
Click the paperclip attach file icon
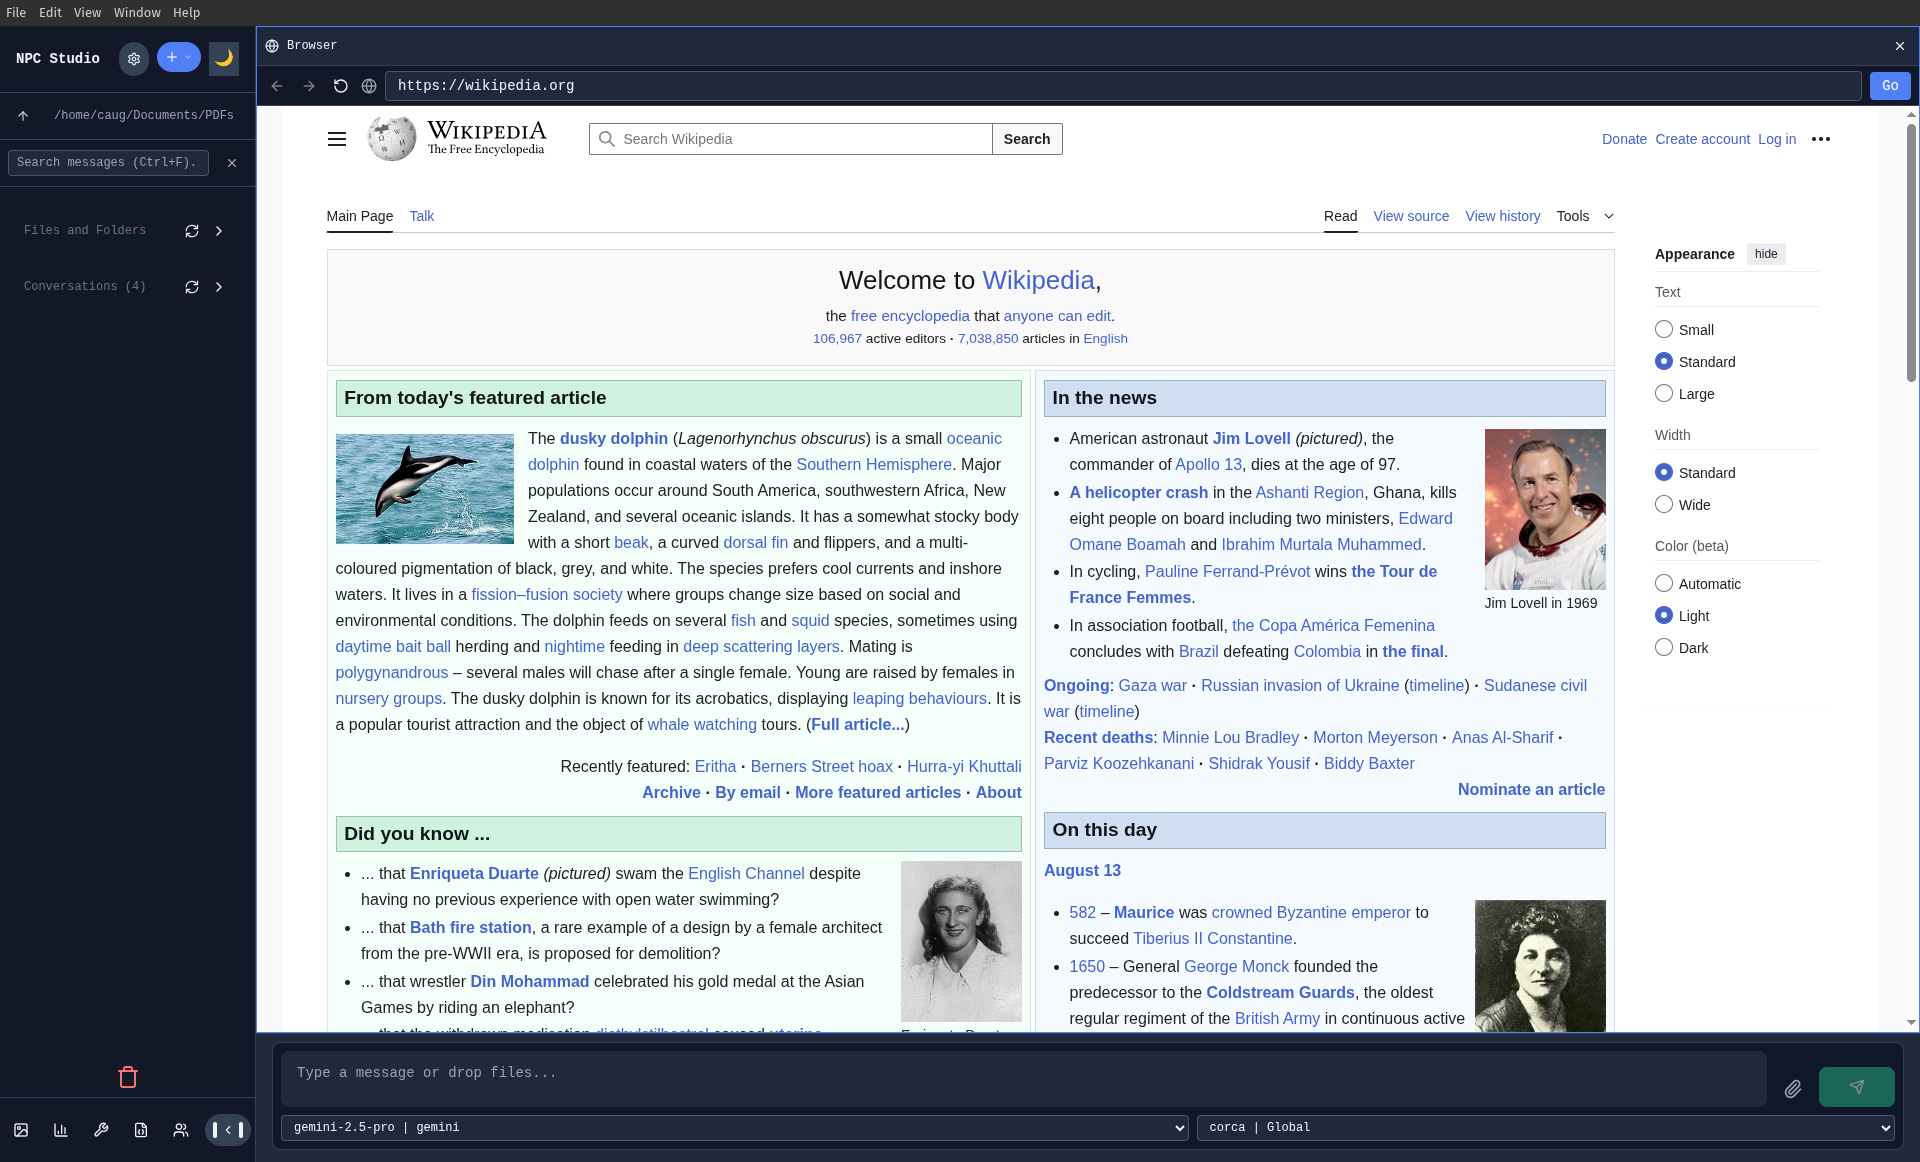point(1793,1088)
